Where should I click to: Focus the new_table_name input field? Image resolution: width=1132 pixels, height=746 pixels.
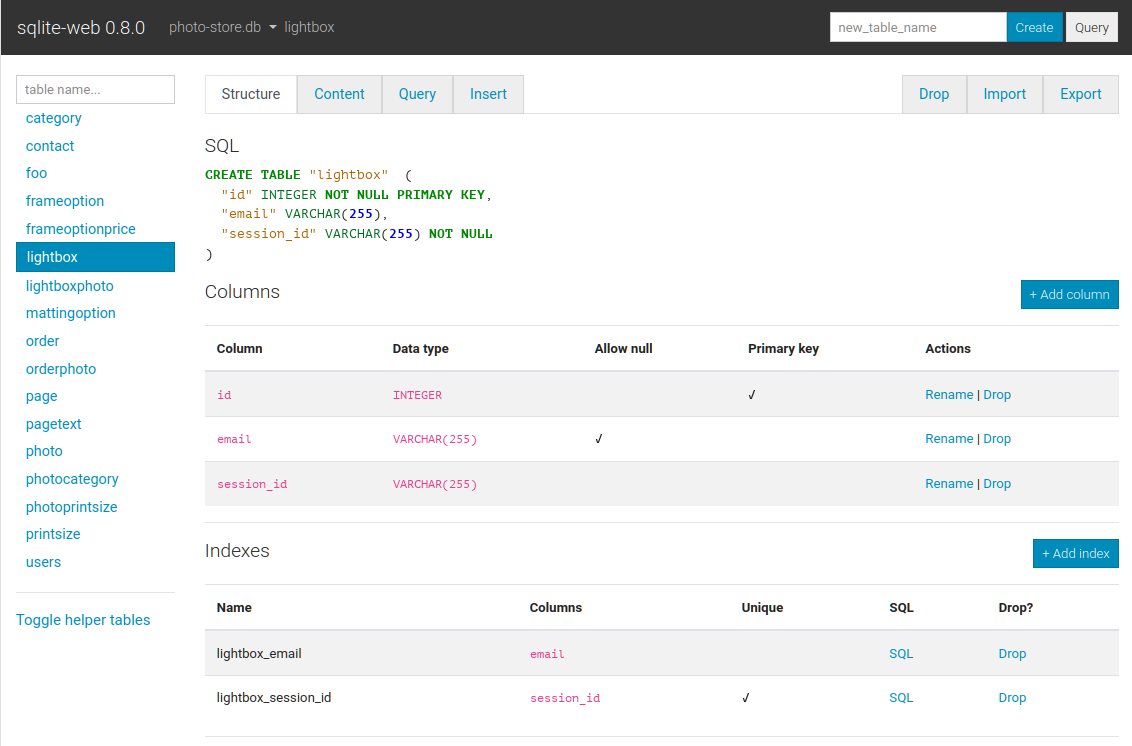click(918, 27)
